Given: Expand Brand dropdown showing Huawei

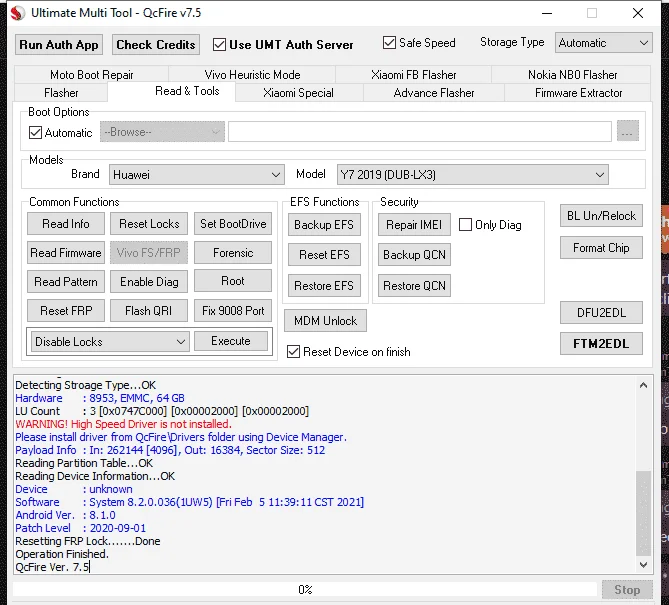Looking at the screenshot, I should pos(197,175).
